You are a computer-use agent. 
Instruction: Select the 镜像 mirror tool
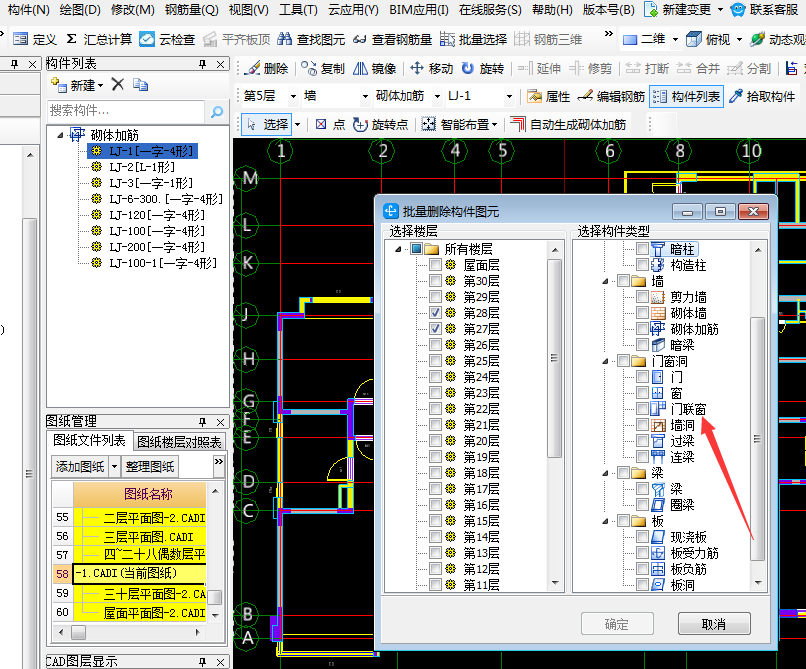point(375,68)
